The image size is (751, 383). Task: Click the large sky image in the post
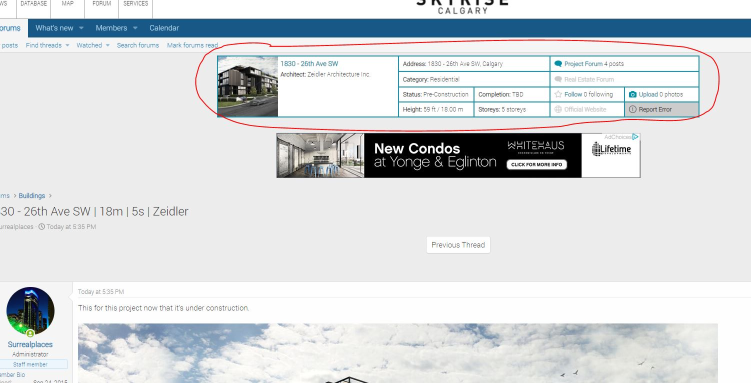(x=398, y=353)
